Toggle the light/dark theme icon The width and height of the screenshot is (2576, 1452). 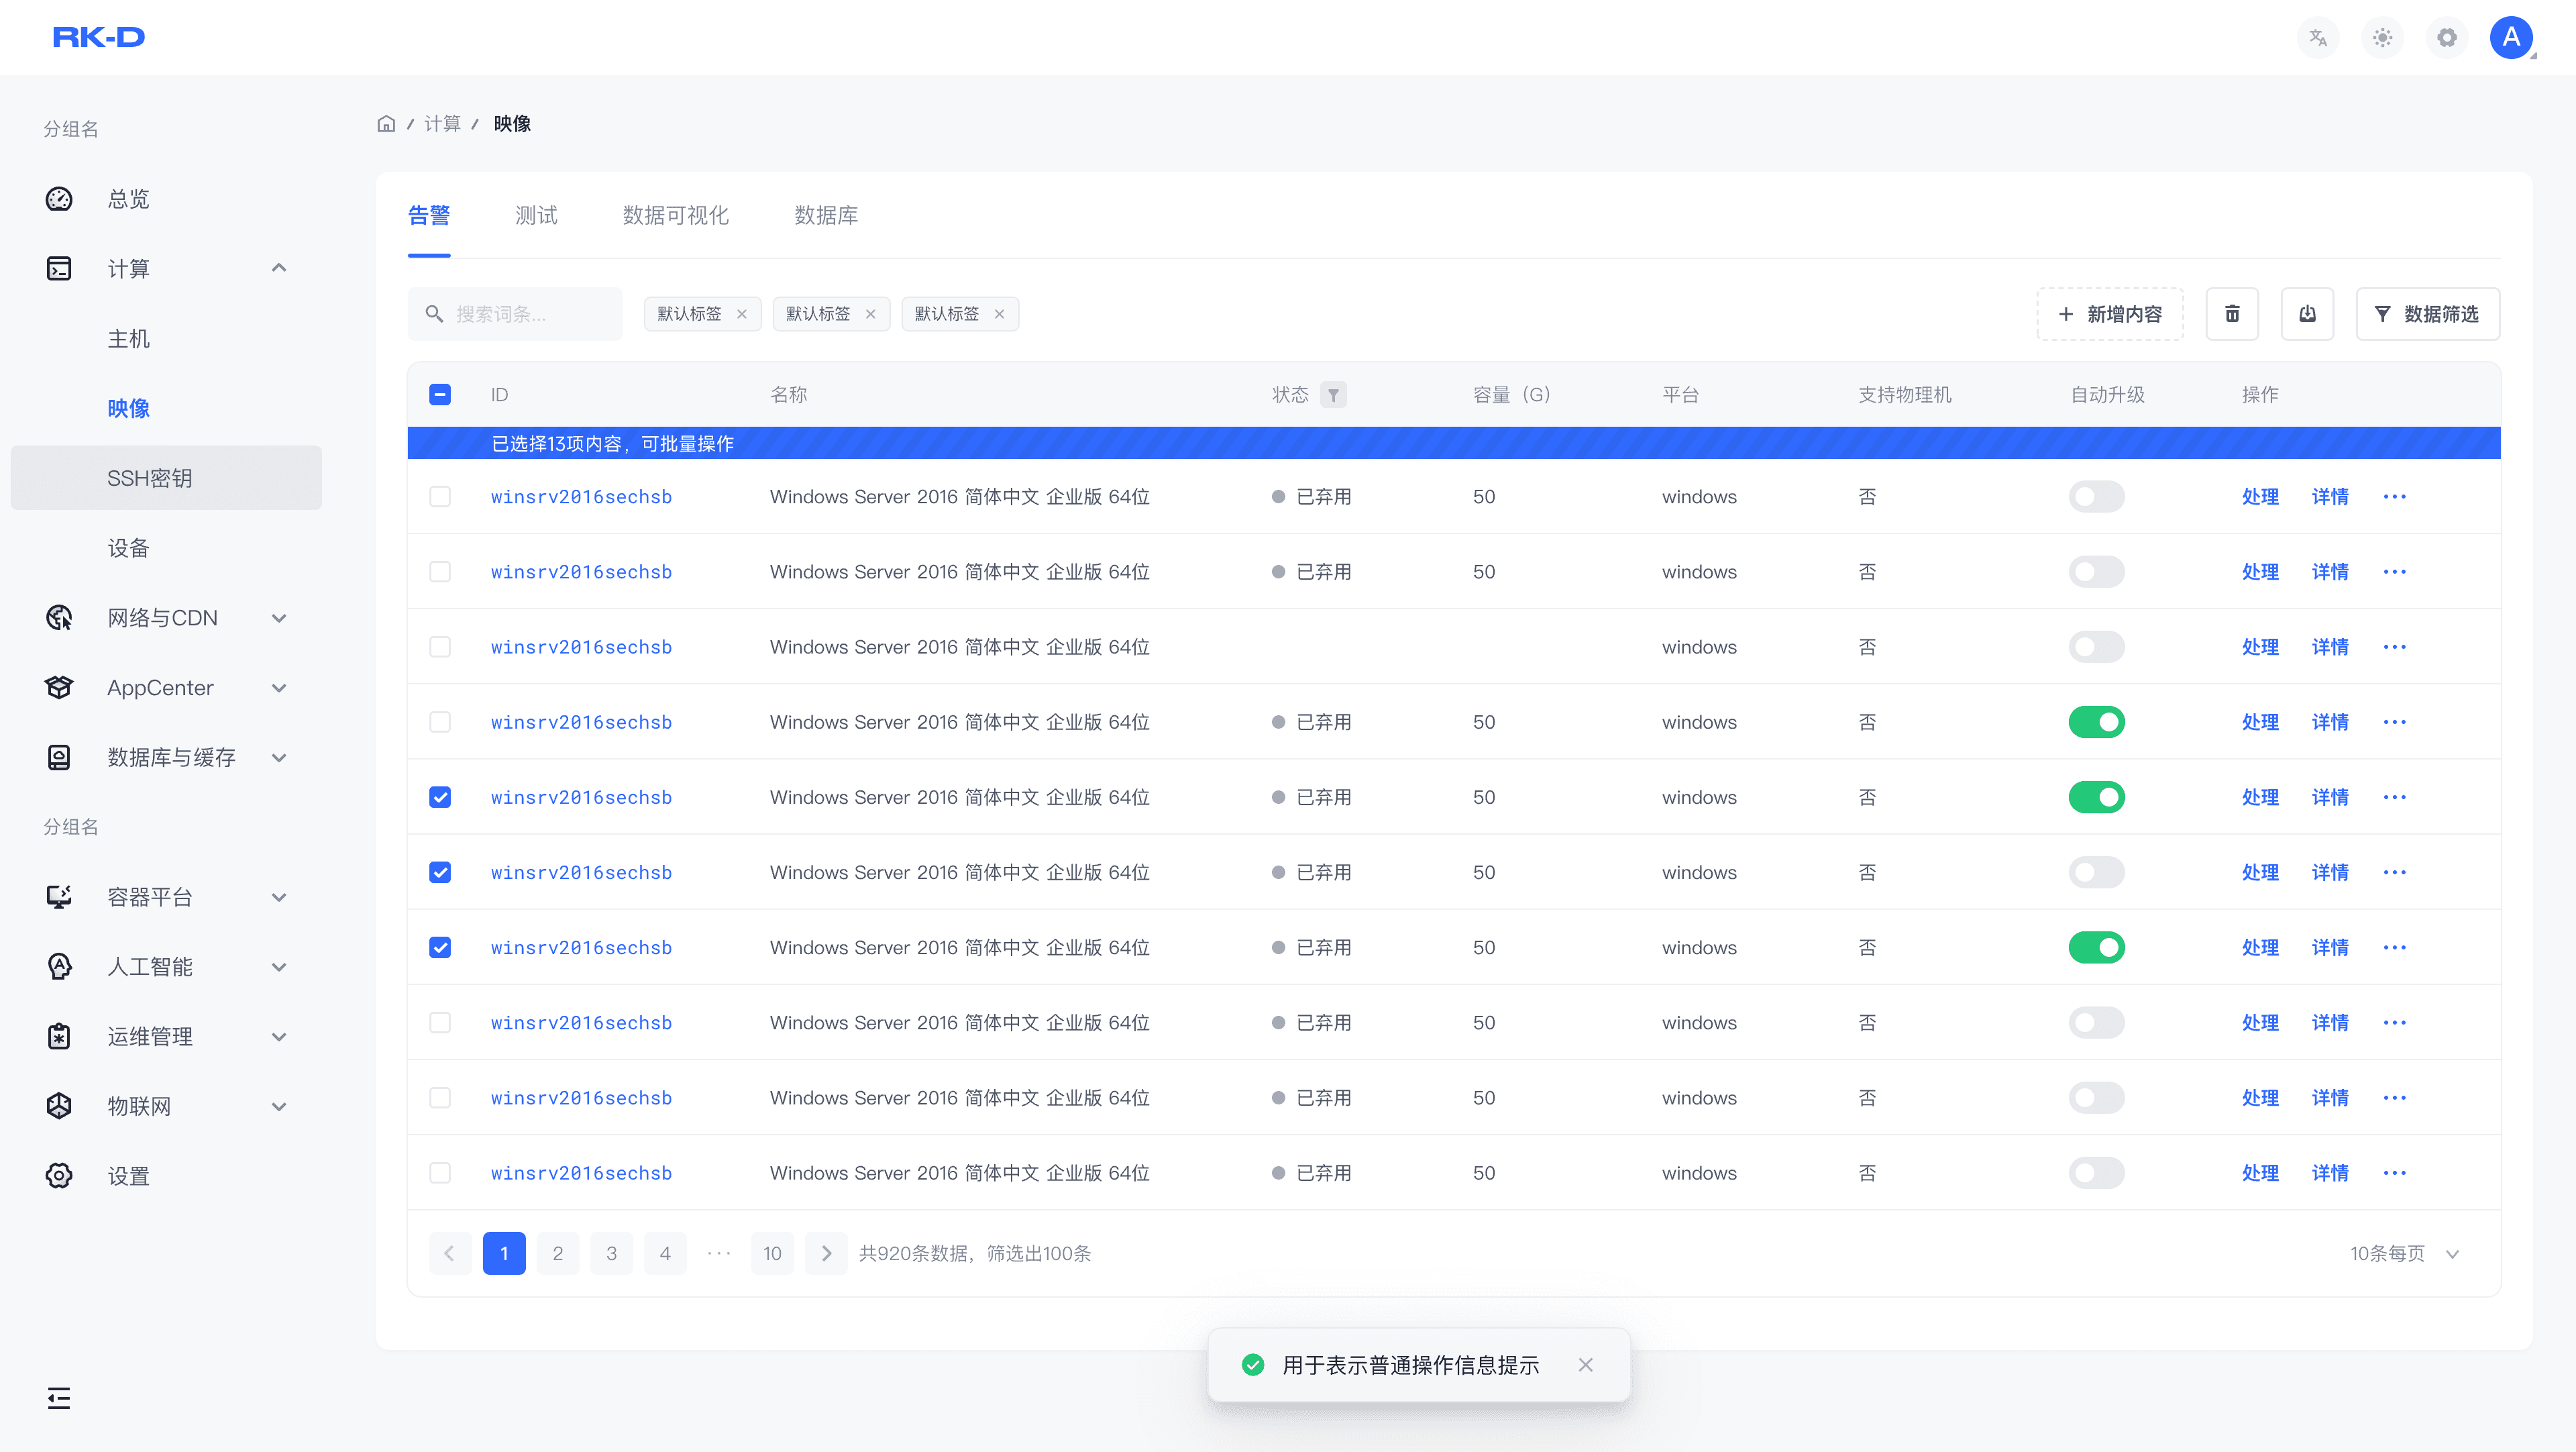pos(2382,38)
